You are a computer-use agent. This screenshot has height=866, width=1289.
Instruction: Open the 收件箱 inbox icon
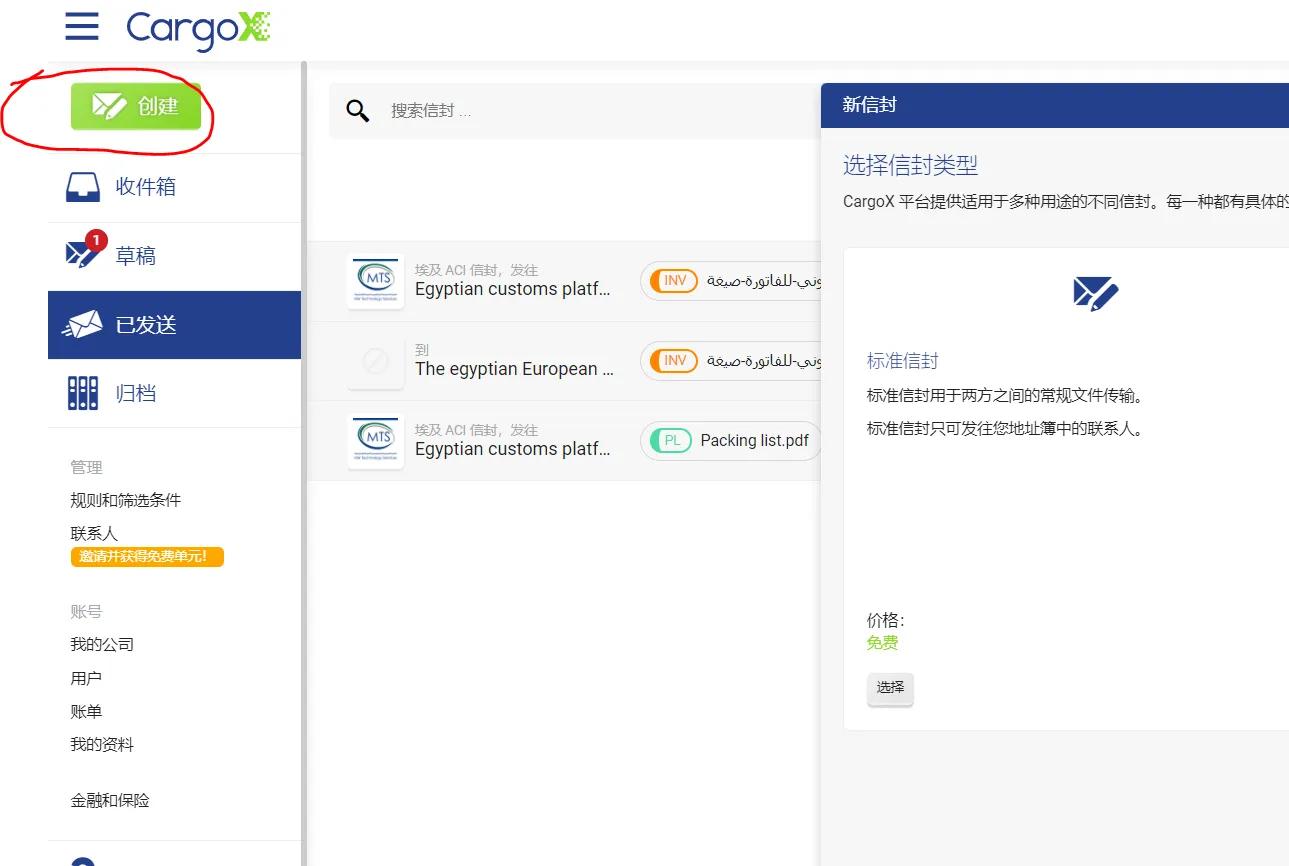82,186
